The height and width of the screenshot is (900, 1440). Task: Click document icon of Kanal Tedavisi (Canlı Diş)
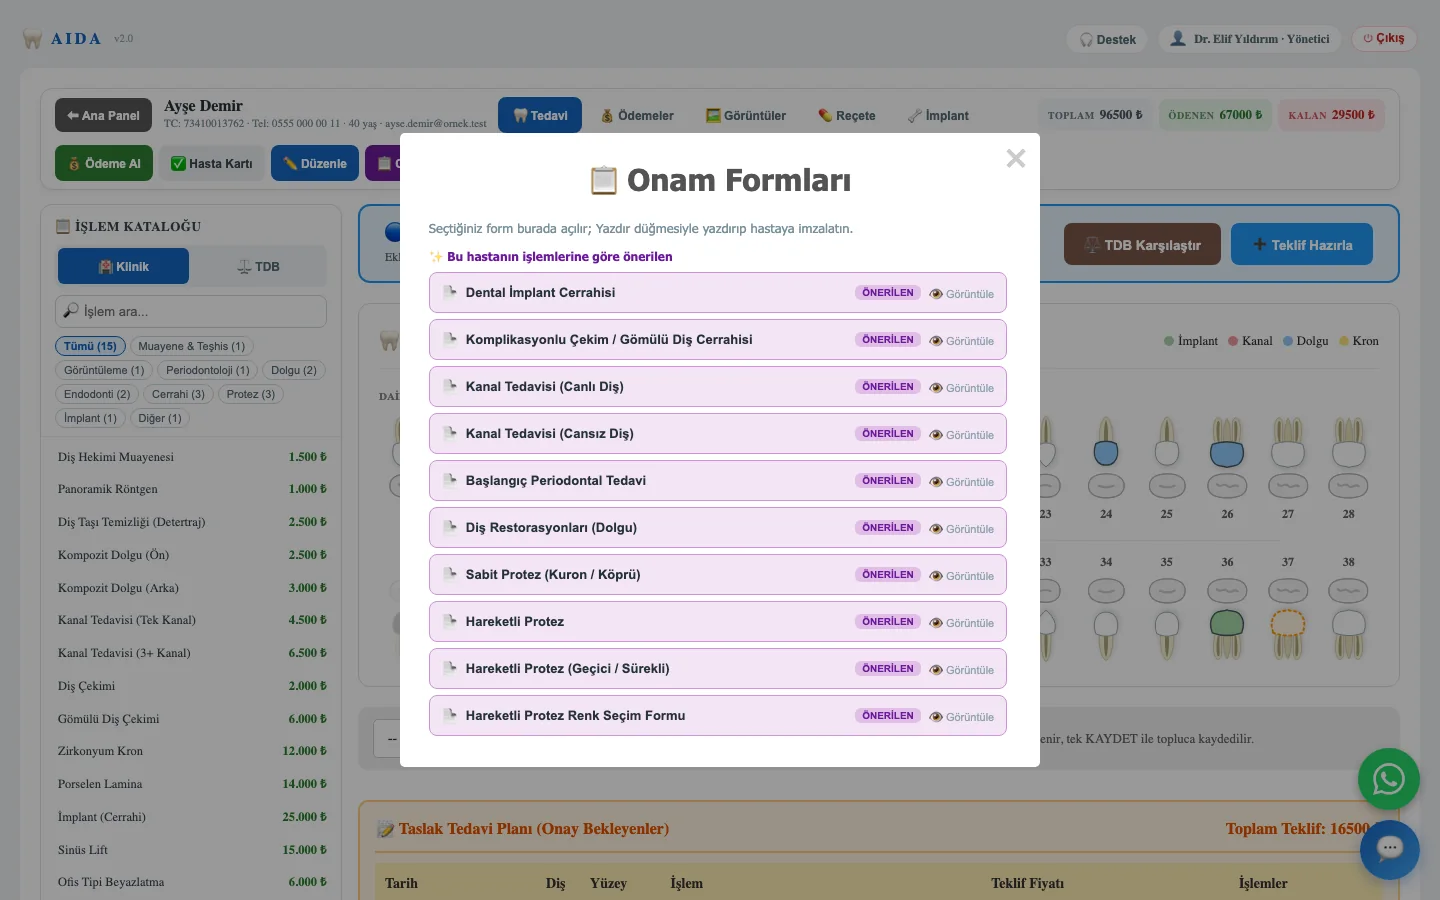[450, 386]
